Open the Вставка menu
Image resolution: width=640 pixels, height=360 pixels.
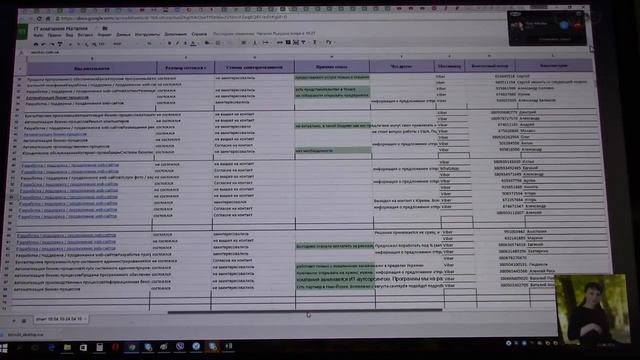(x=85, y=35)
